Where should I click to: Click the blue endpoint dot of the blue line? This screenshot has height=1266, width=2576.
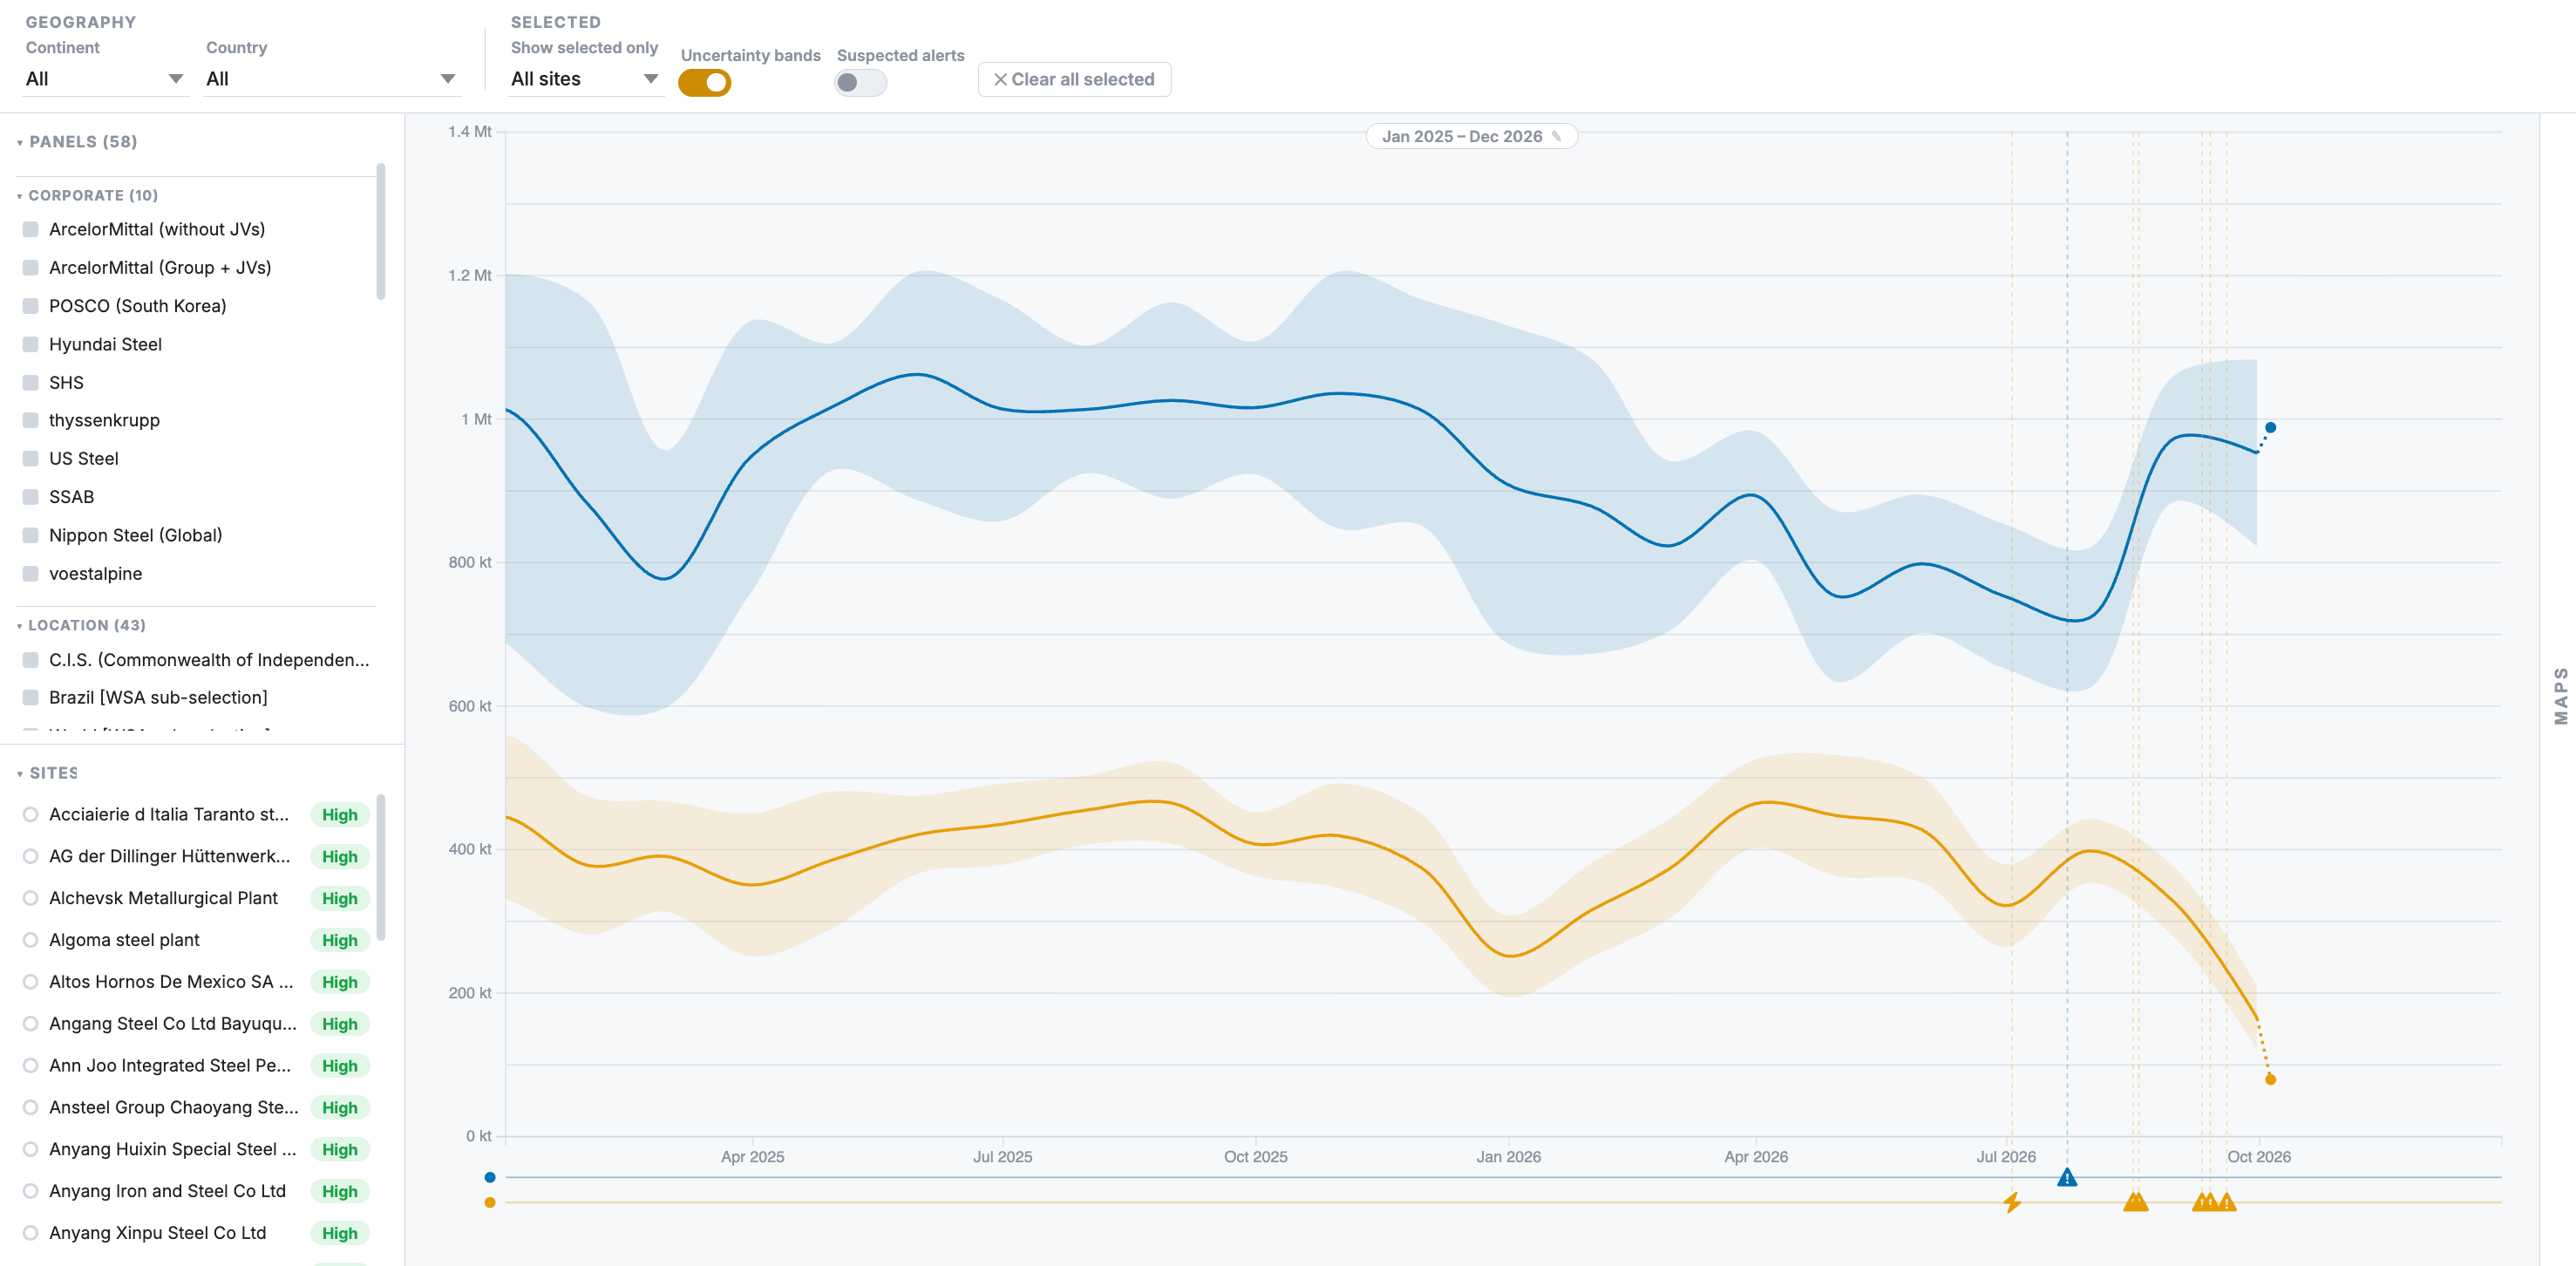(x=2270, y=427)
